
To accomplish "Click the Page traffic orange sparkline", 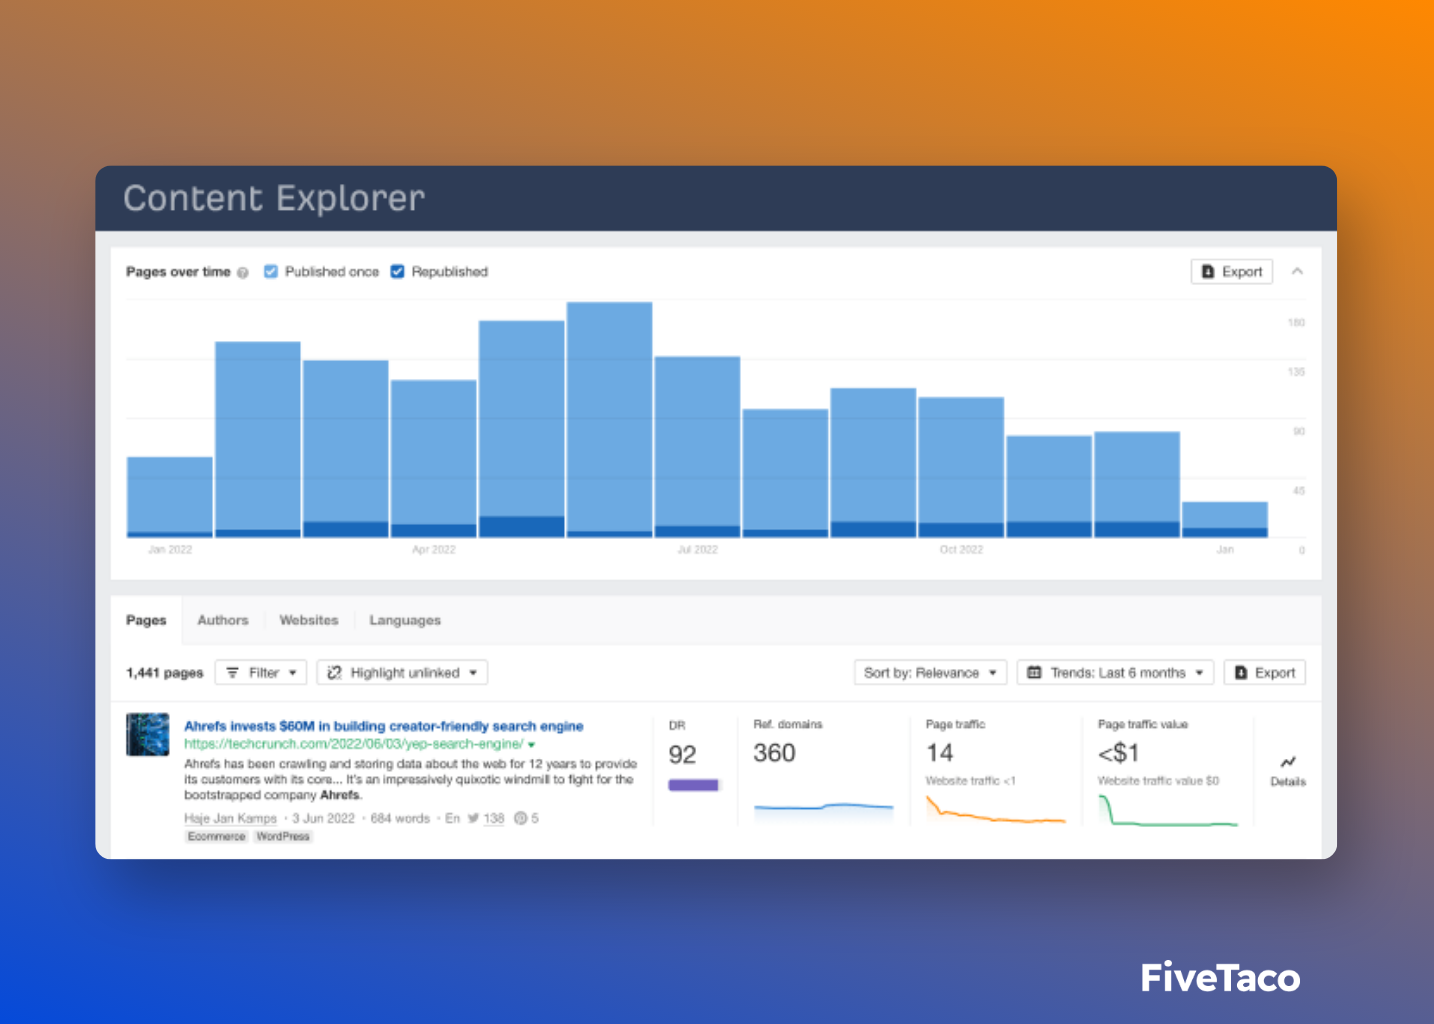I will (x=995, y=810).
